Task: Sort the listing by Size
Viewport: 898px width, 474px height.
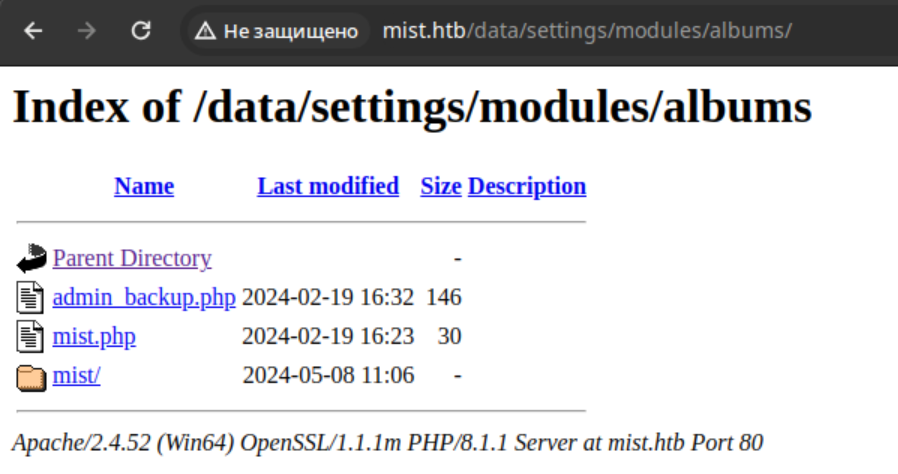Action: [x=440, y=186]
